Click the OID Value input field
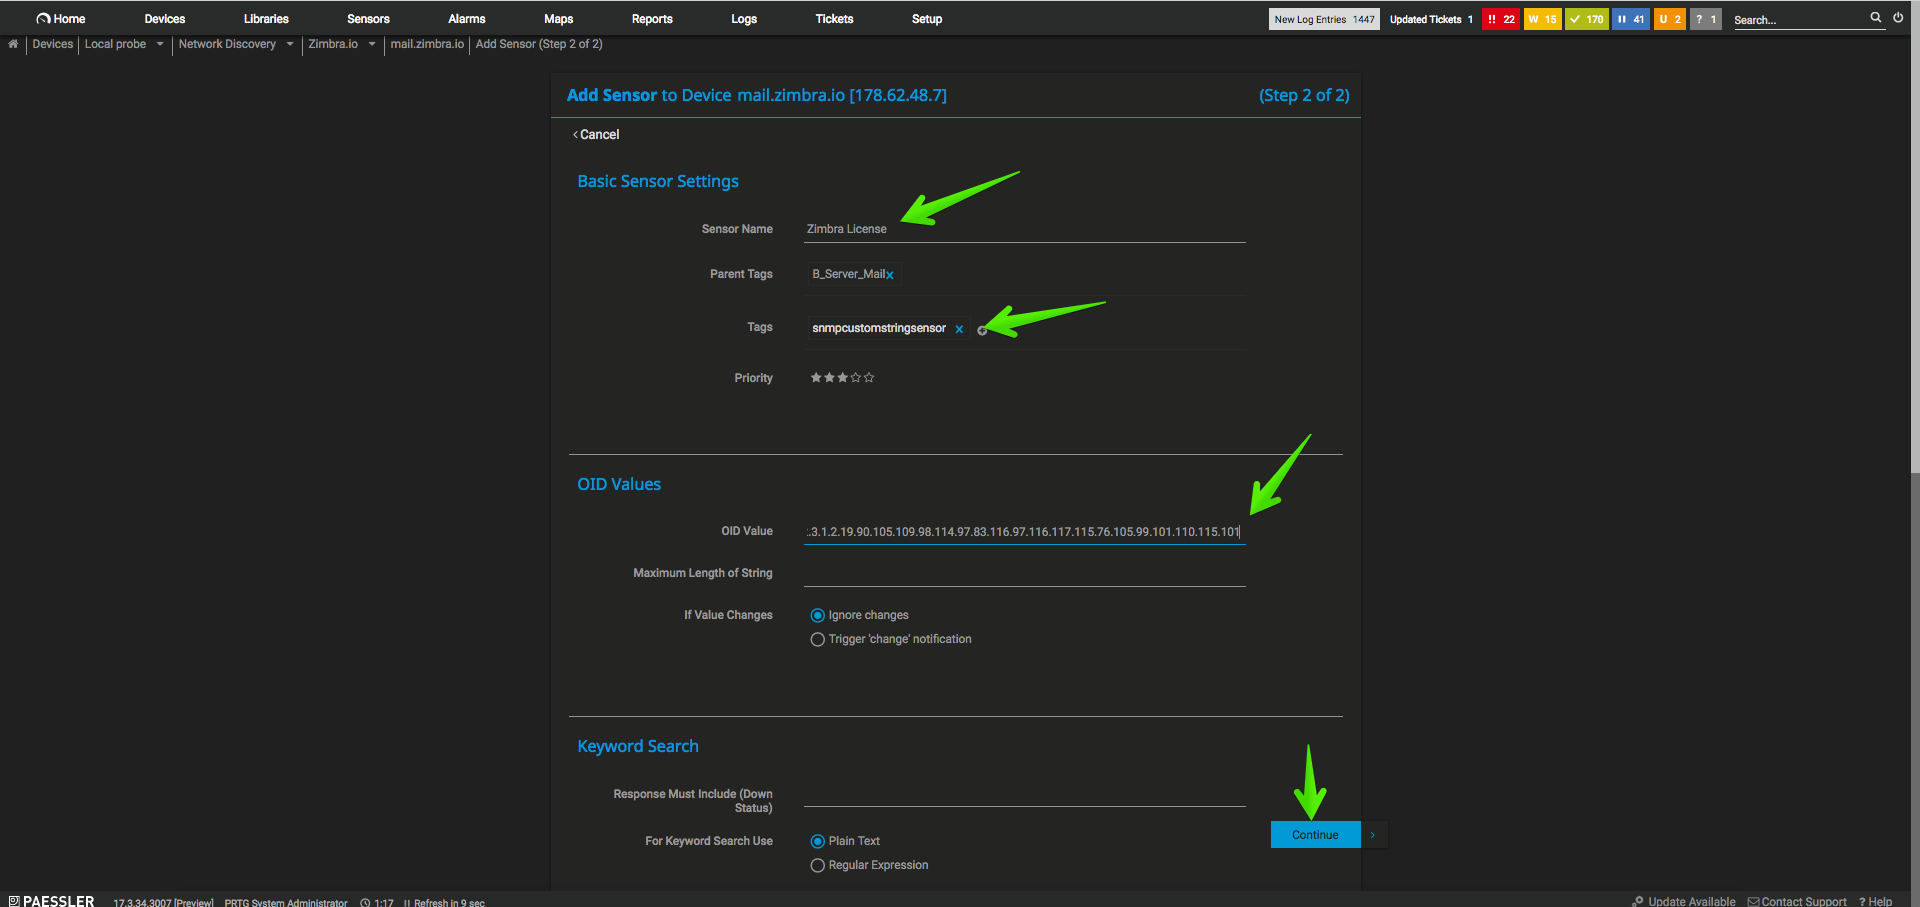1920x907 pixels. [x=1025, y=532]
